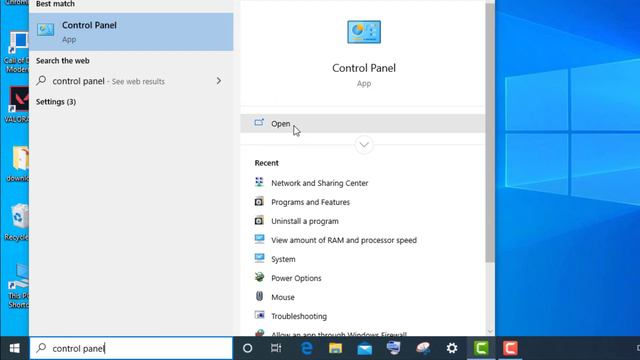Image resolution: width=640 pixels, height=360 pixels.
Task: Select the Control Panel best match result
Action: tap(131, 32)
